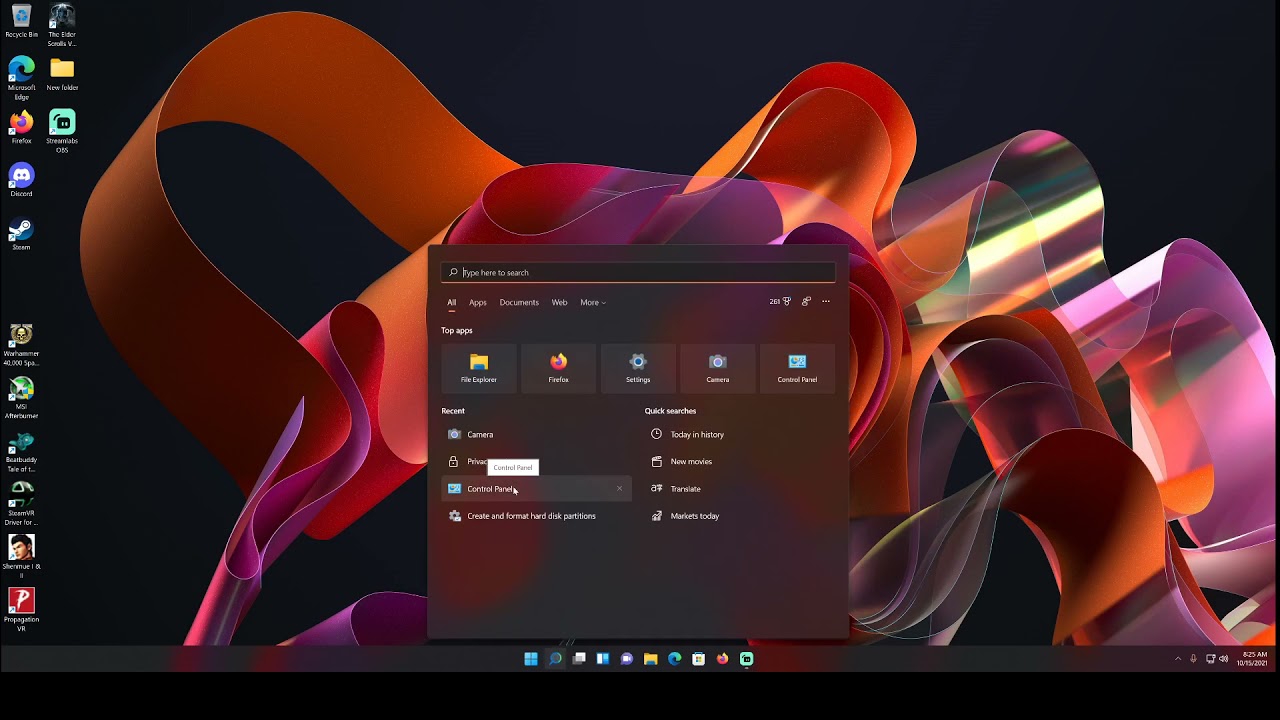Open Streamlabs OBS on the taskbar
1280x720 pixels.
click(x=747, y=659)
